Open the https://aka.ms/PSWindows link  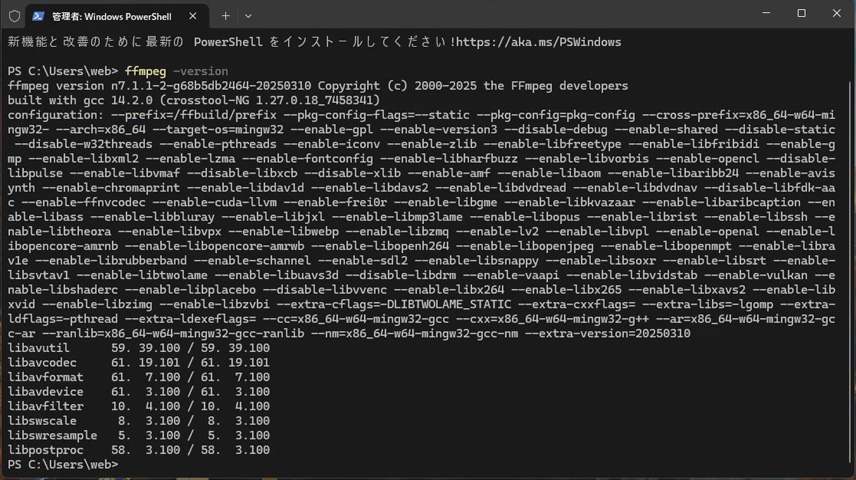(539, 42)
